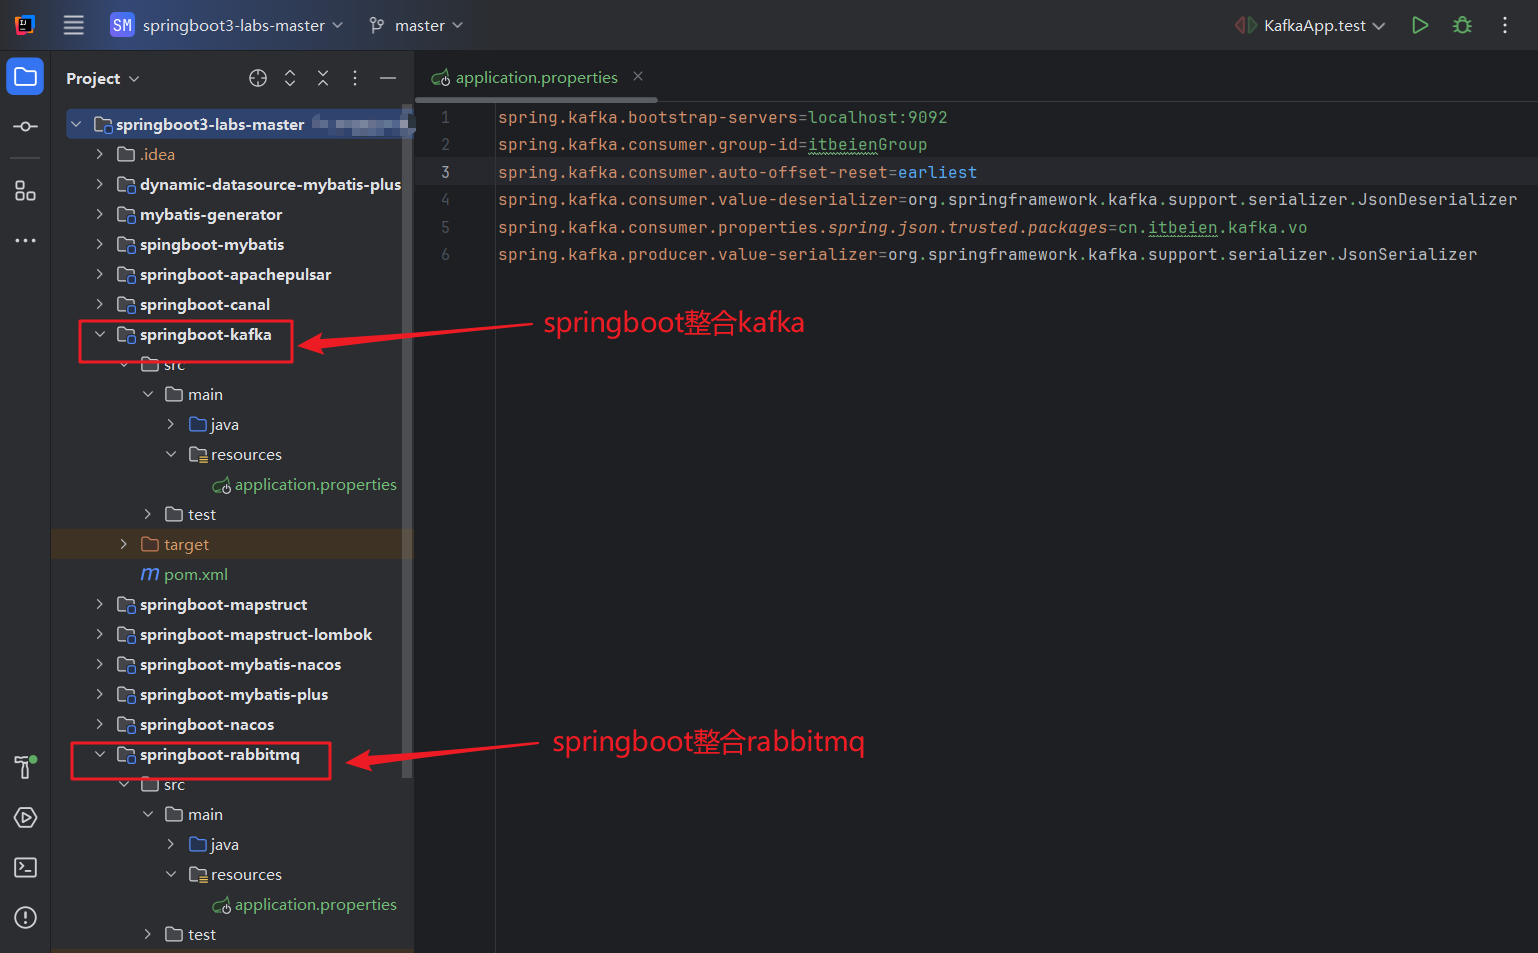
Task: Expand the springboot-mapstruct module
Action: 100,604
